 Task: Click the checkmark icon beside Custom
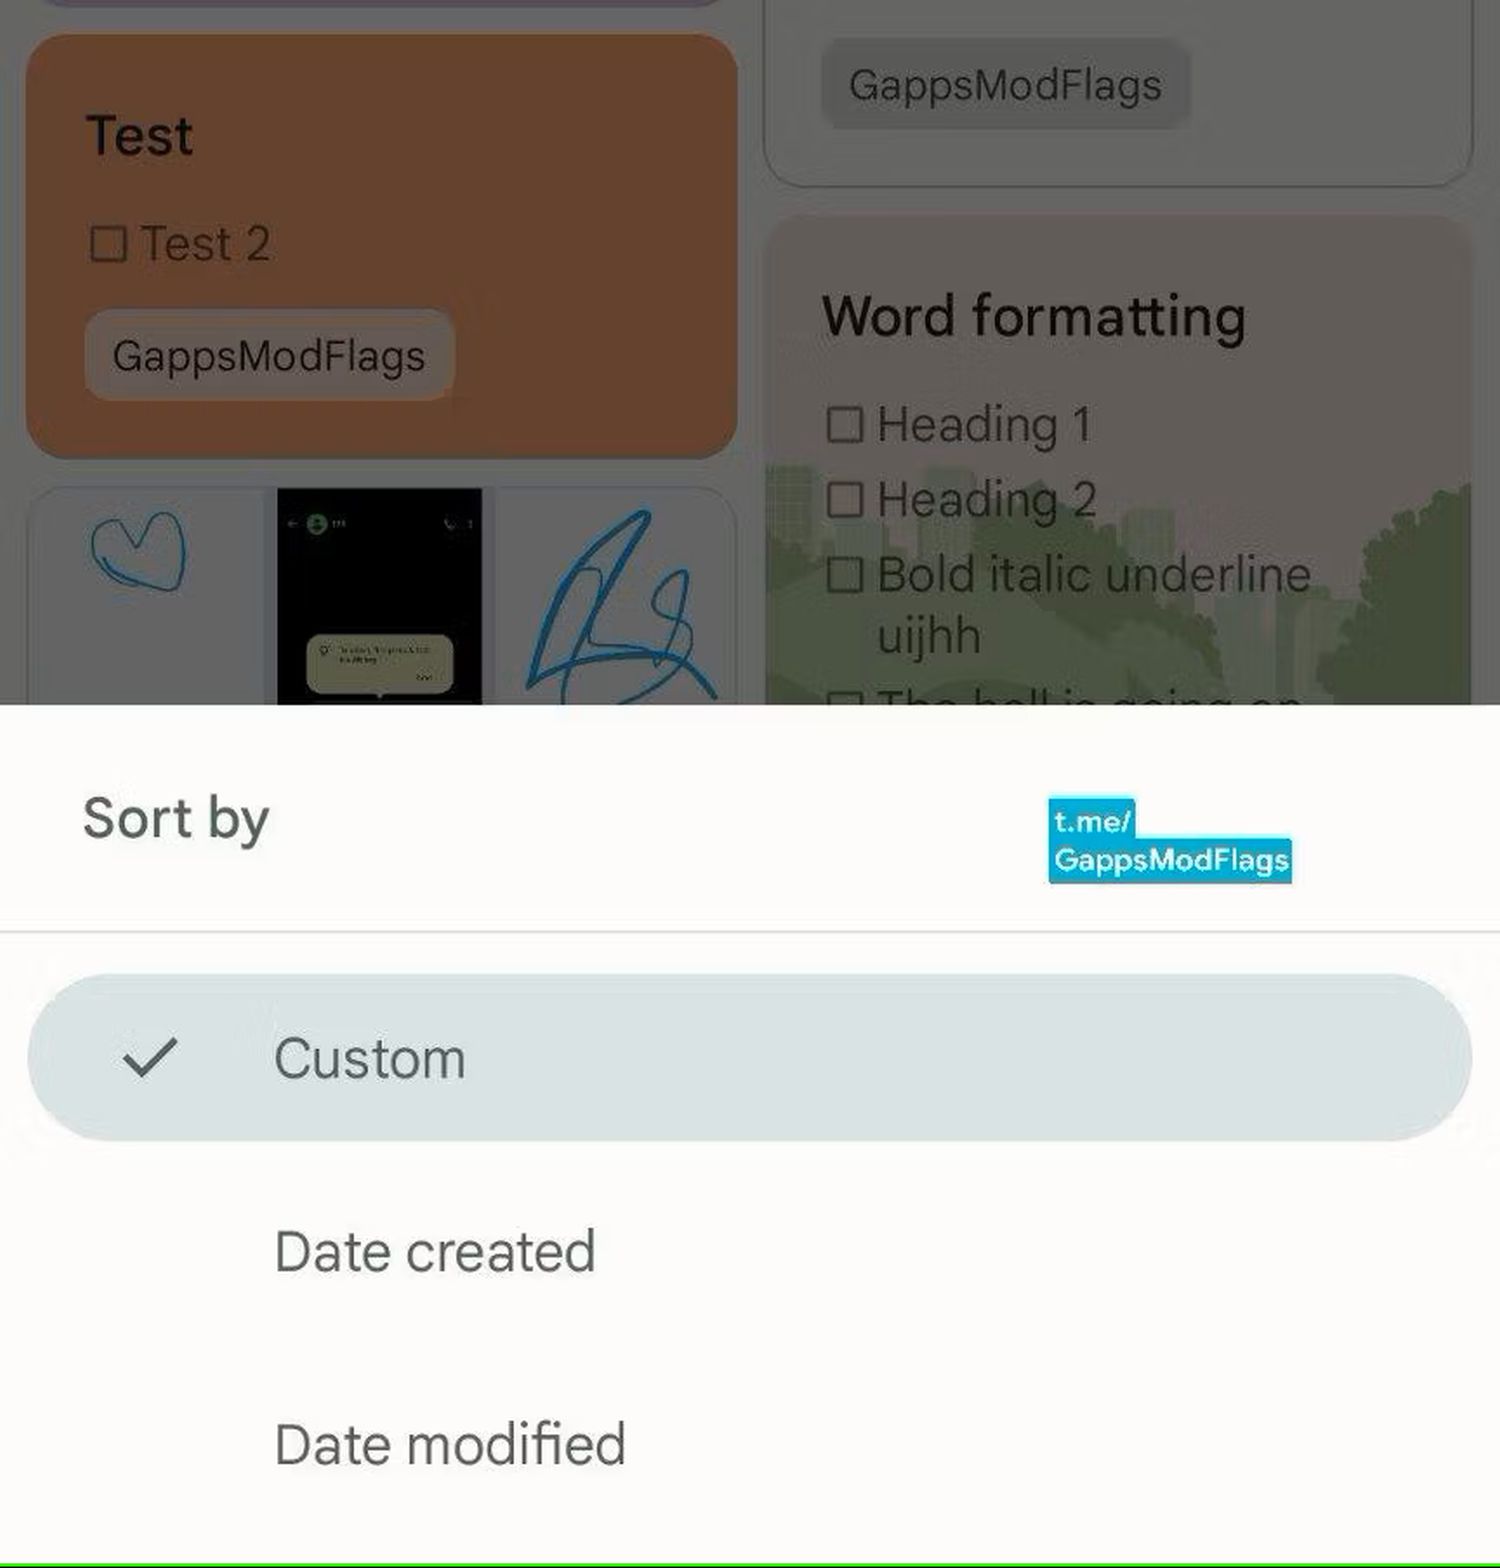click(149, 1057)
